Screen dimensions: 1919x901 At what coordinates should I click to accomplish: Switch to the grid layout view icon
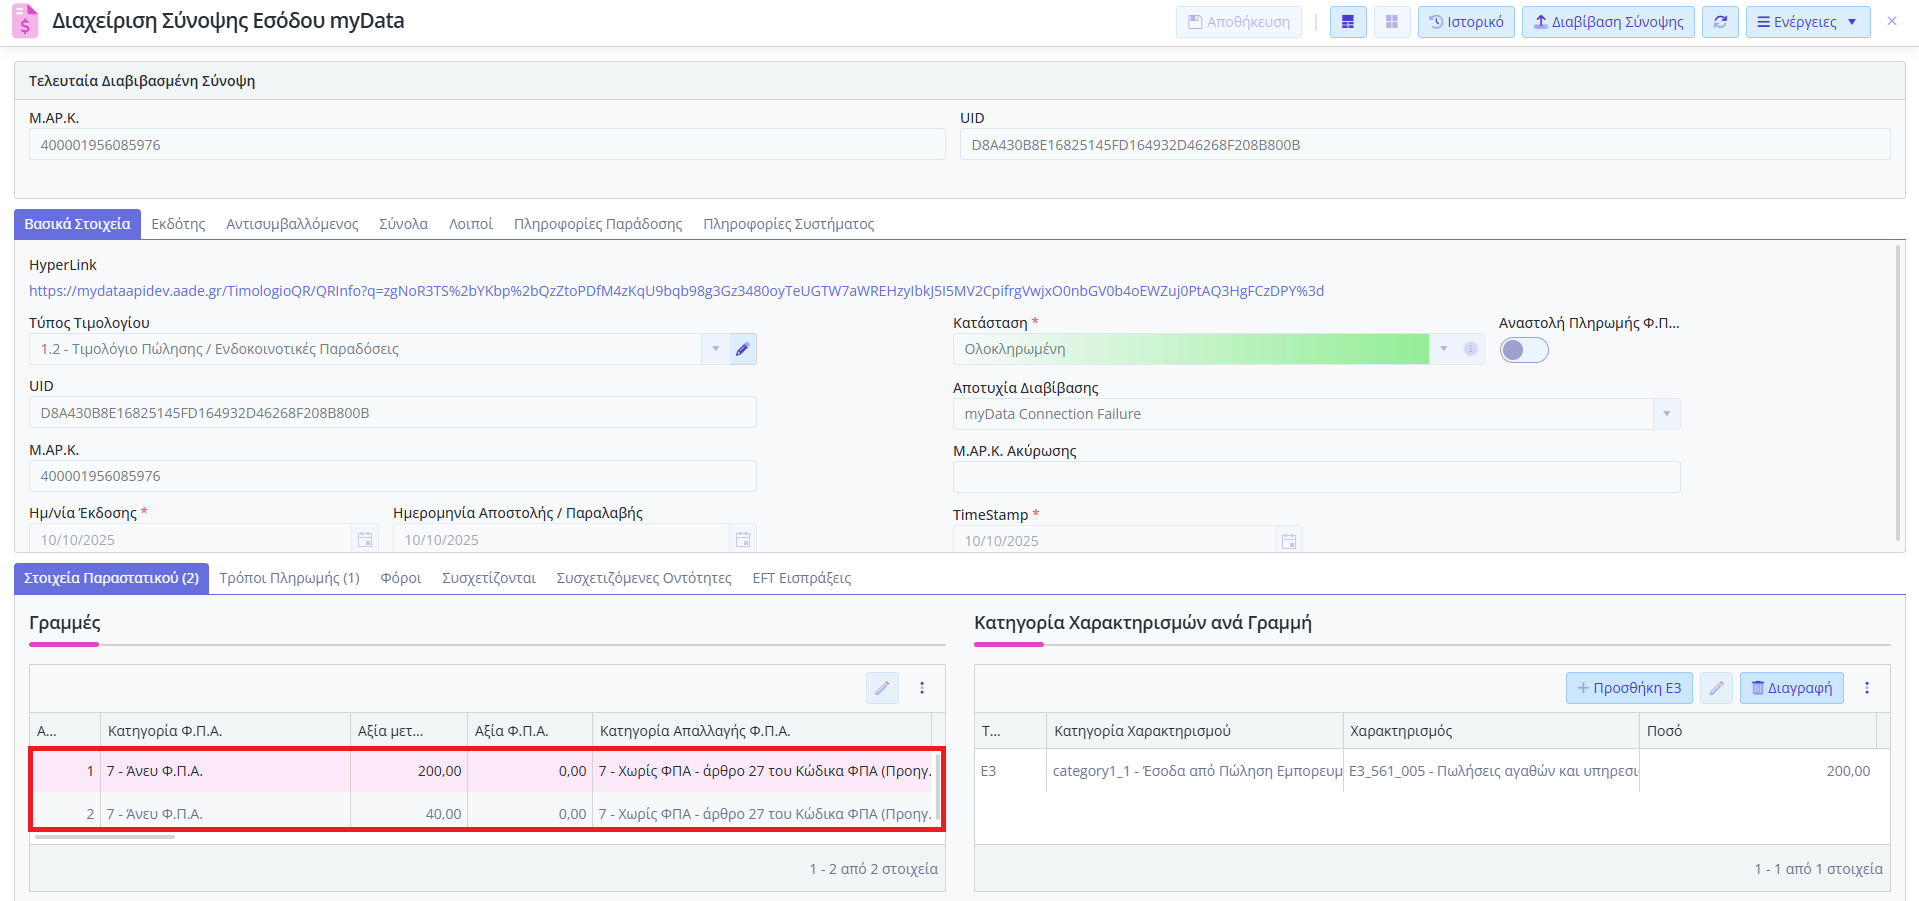click(1391, 22)
